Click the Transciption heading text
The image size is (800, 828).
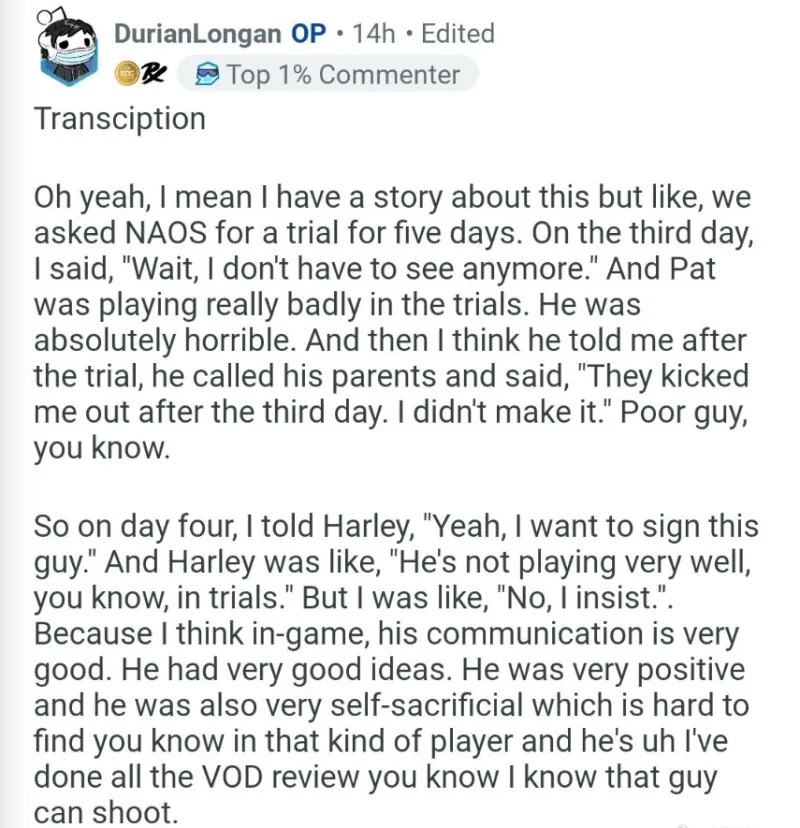click(120, 118)
